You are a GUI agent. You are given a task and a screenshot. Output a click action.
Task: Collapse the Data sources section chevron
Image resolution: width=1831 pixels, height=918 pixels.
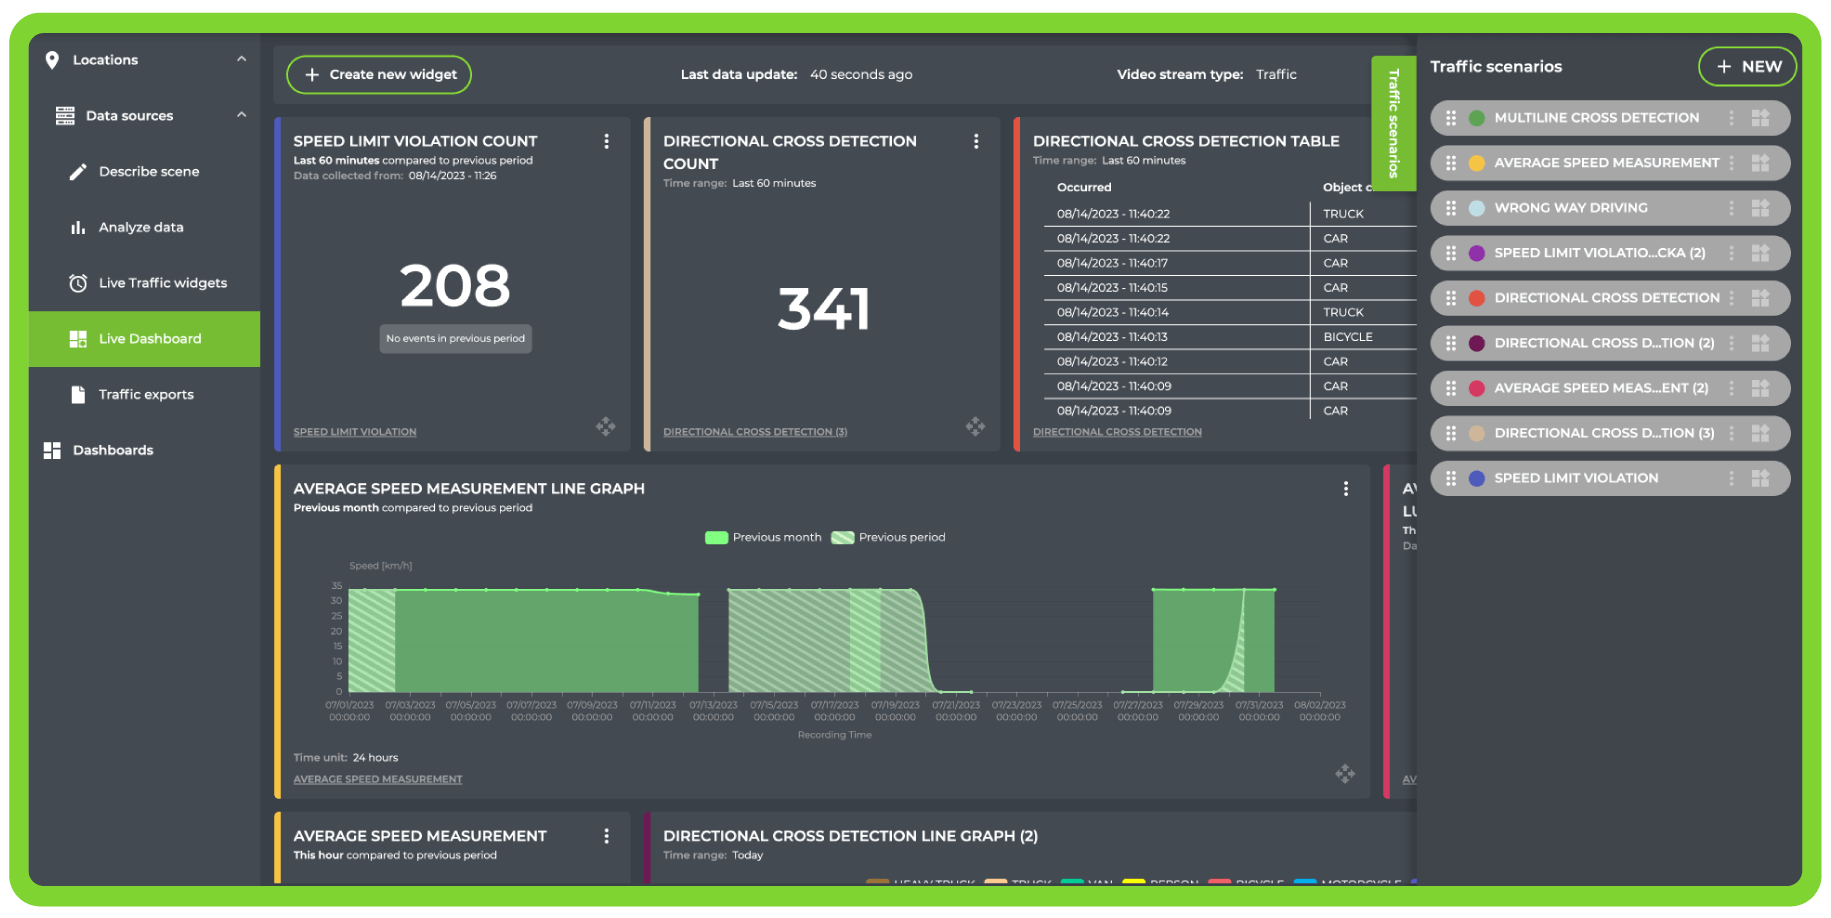click(241, 115)
